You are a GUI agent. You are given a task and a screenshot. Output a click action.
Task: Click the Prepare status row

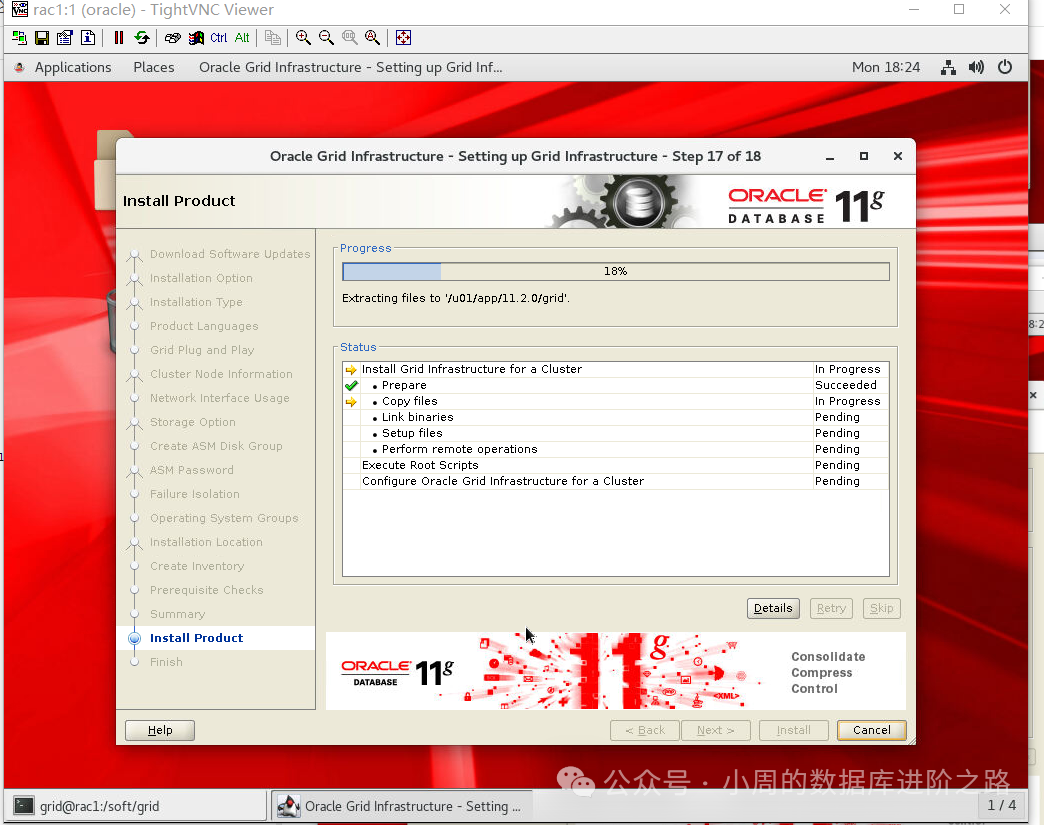pos(616,386)
